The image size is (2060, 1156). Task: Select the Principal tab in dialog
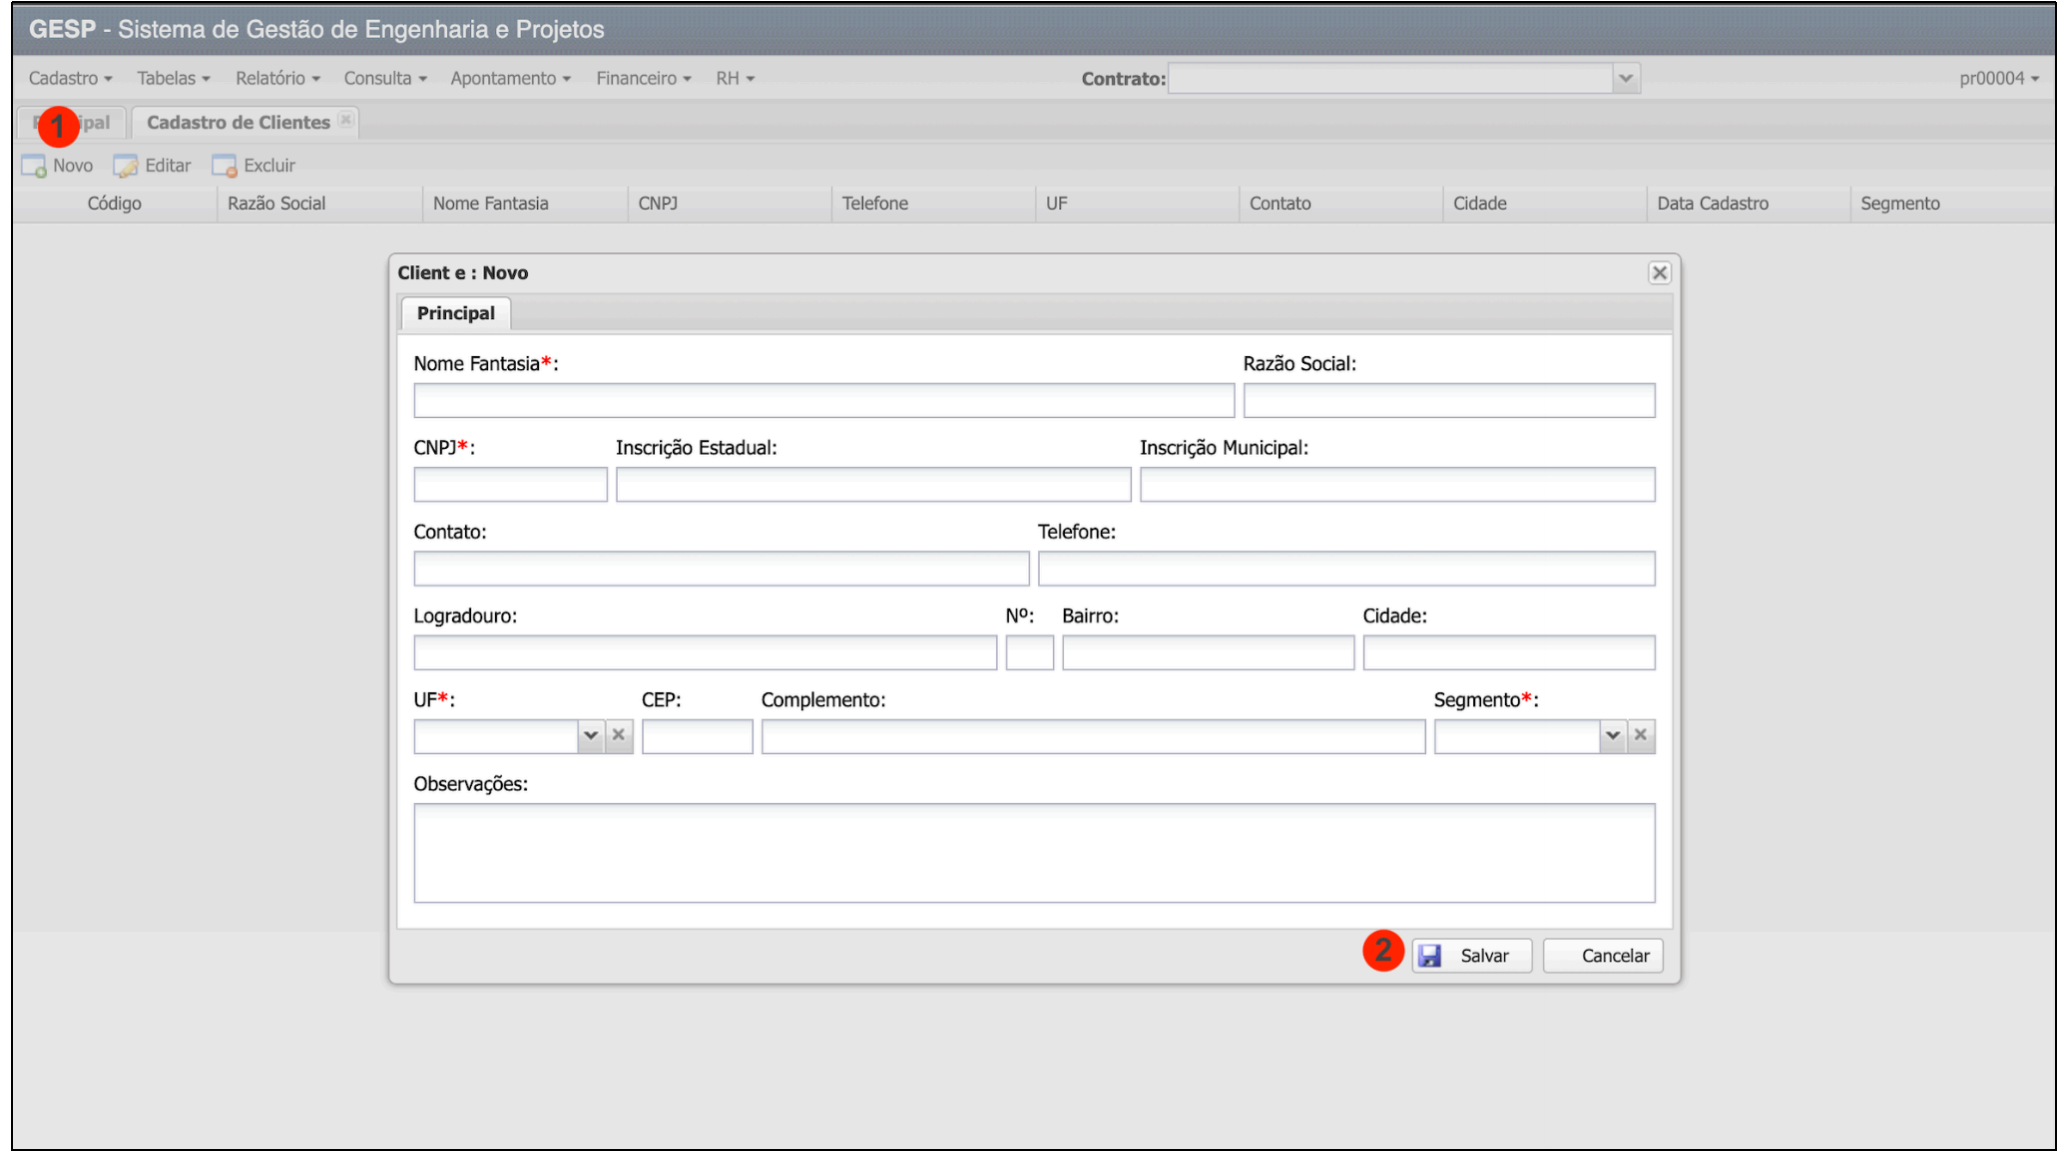[x=455, y=313]
